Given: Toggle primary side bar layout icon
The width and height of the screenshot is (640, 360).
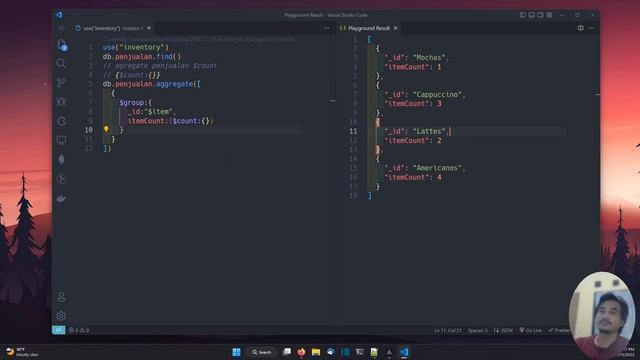Looking at the screenshot, I should point(523,15).
